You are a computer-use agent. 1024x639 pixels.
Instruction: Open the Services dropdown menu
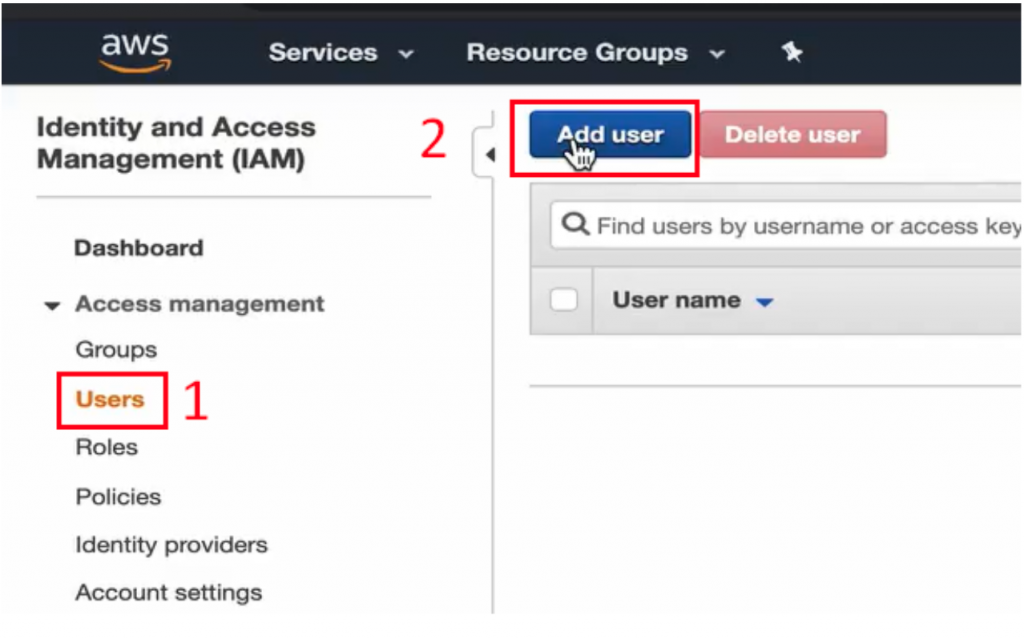click(x=340, y=53)
